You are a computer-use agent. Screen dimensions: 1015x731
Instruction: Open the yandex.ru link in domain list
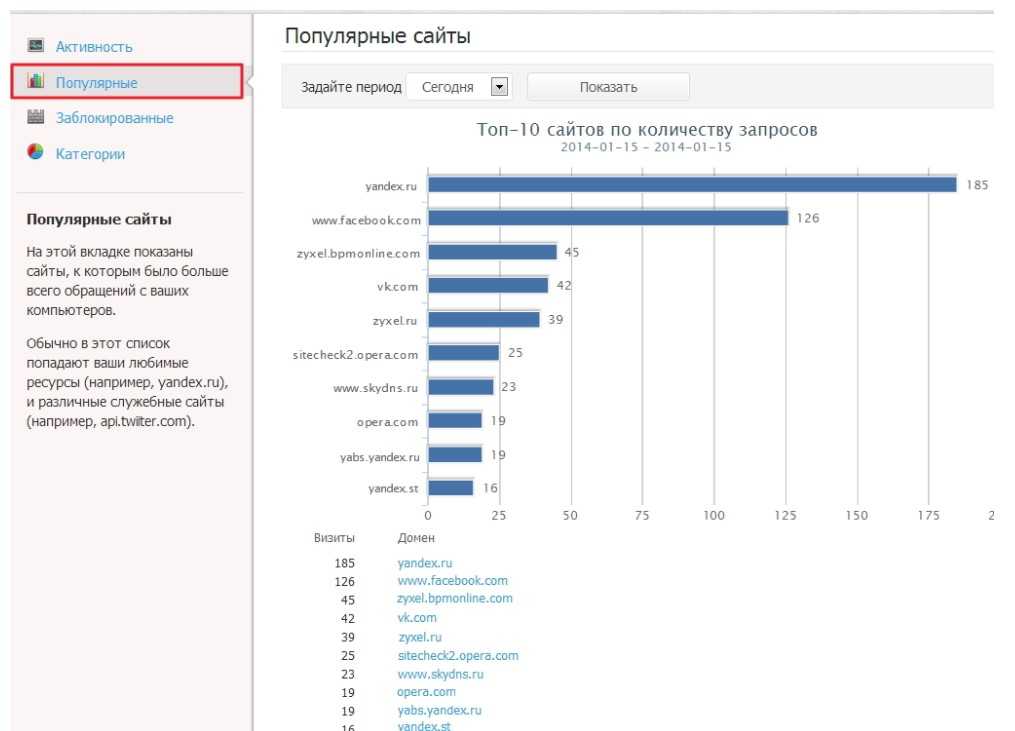(x=425, y=563)
